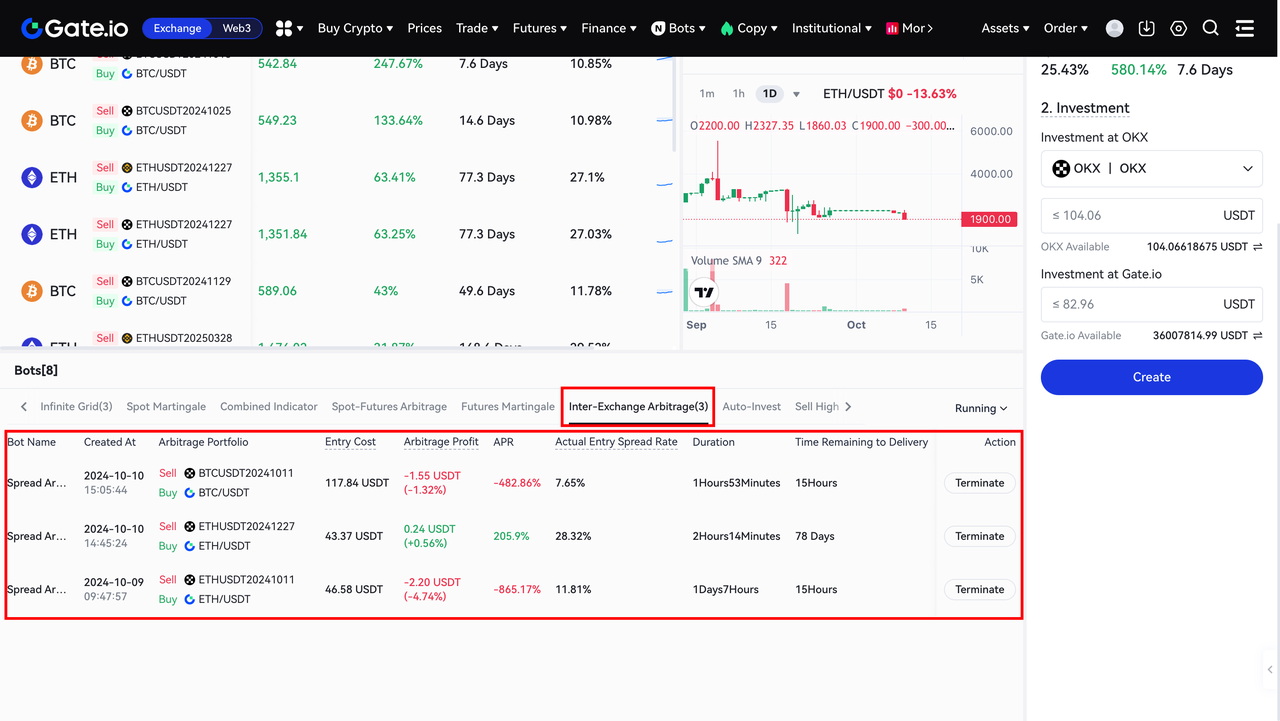Screen dimensions: 1280x721
Task: Open the Running status filter dropdown
Action: click(981, 408)
